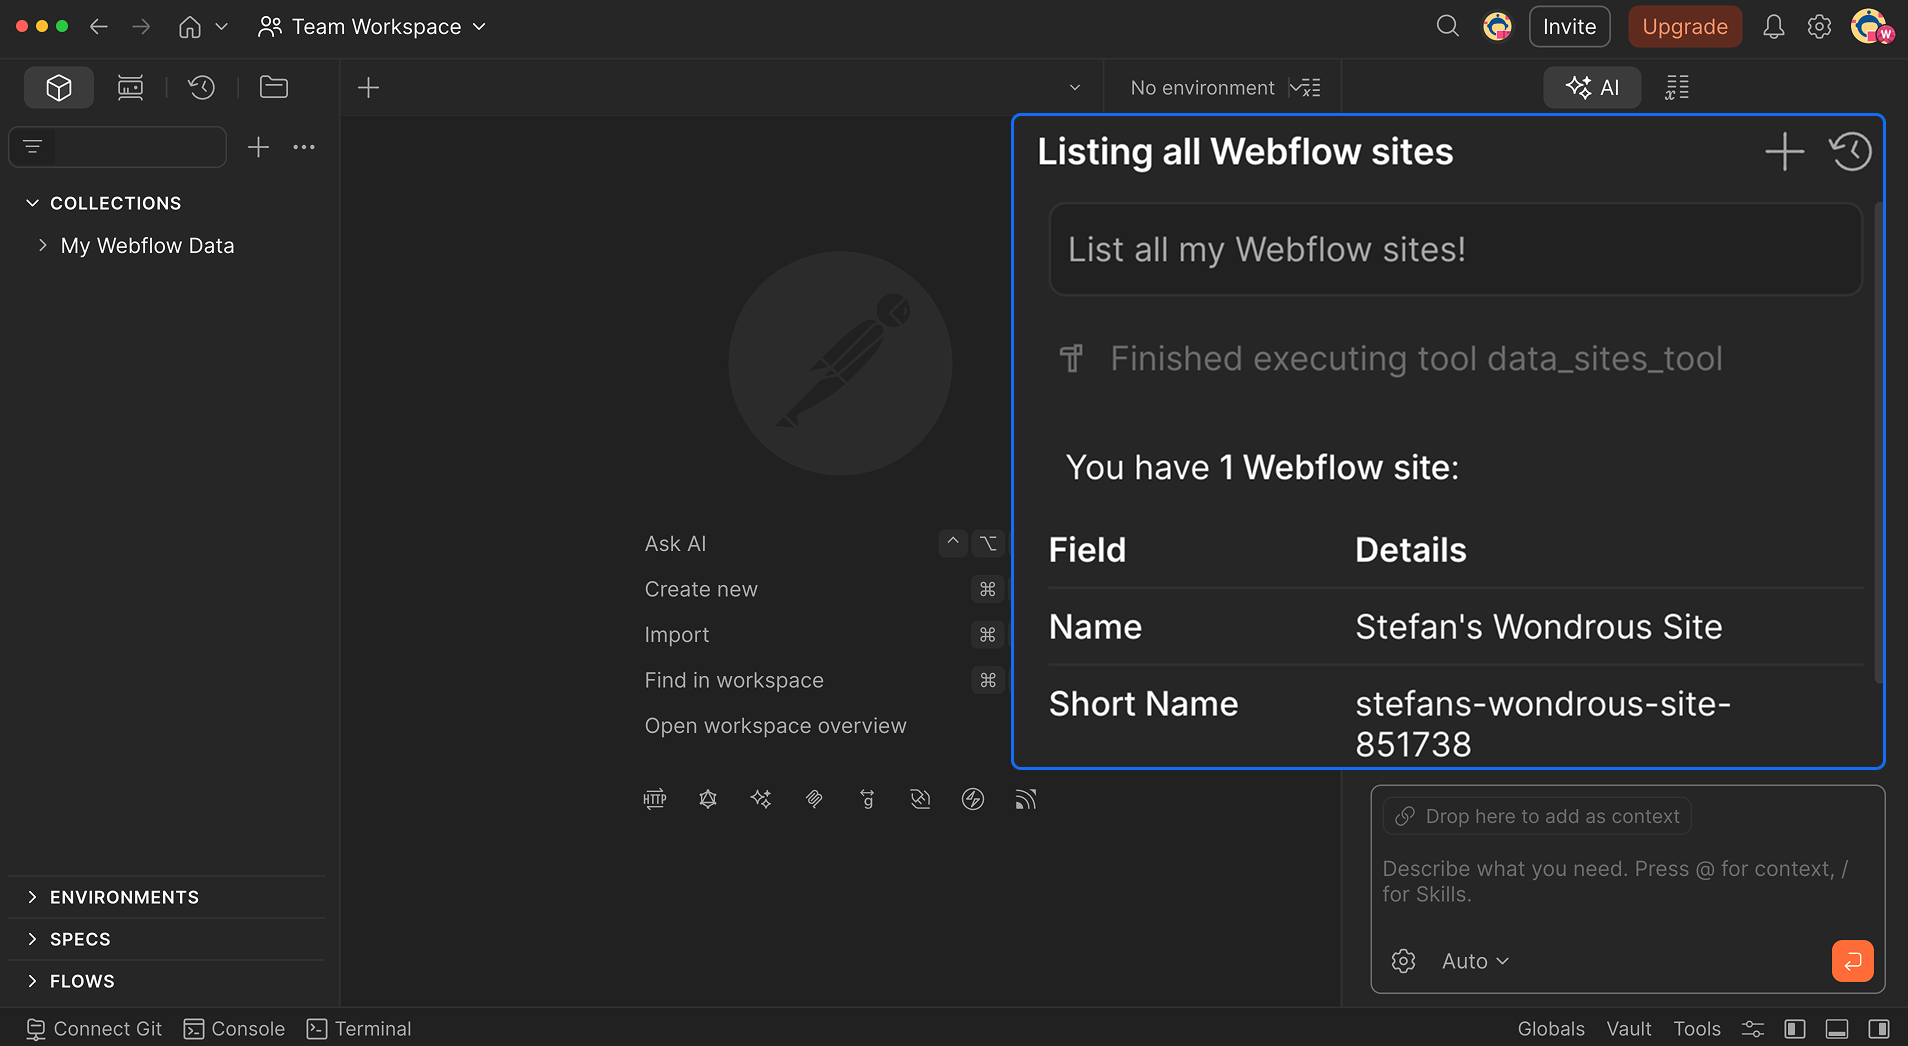The image size is (1908, 1046).
Task: Create a new gRPC request
Action: (867, 799)
